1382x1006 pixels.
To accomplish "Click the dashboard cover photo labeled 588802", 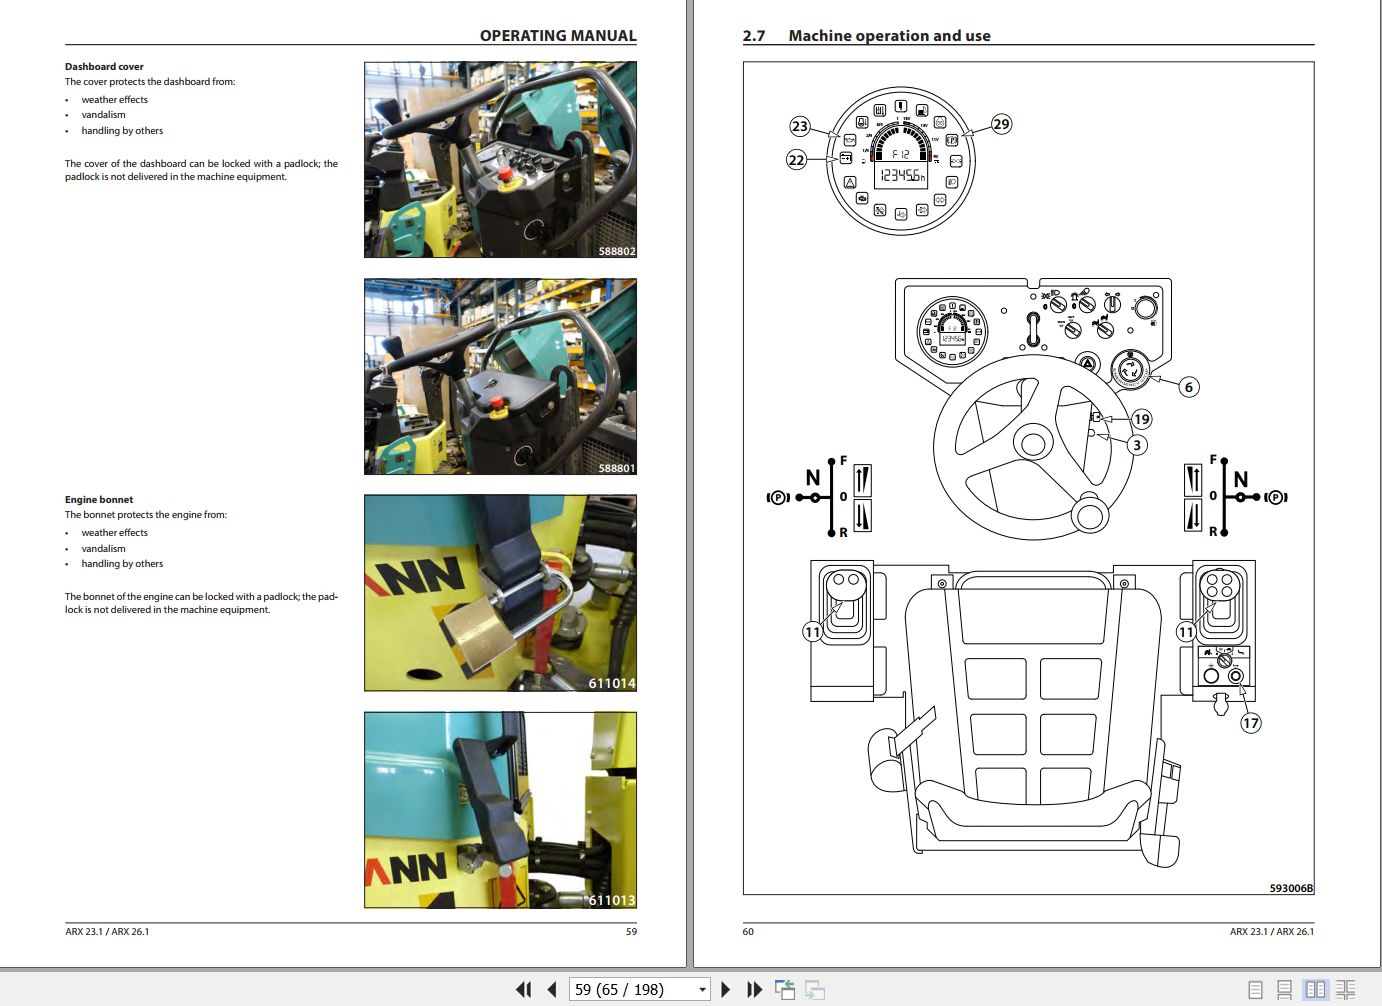I will click(499, 158).
